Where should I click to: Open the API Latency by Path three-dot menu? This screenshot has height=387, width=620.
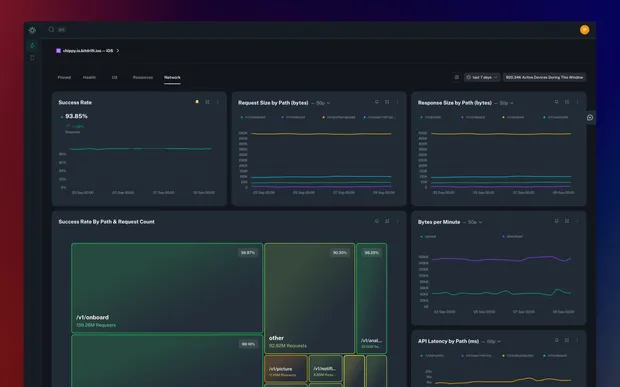point(577,340)
